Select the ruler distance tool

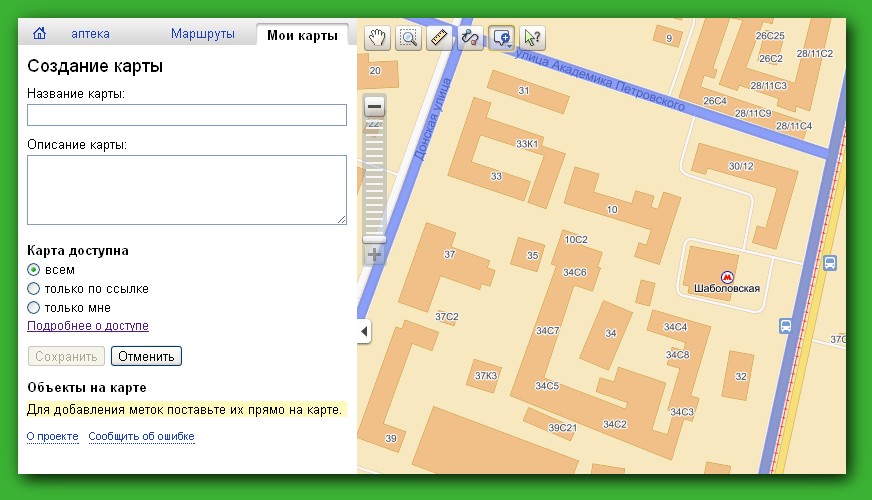(x=439, y=38)
